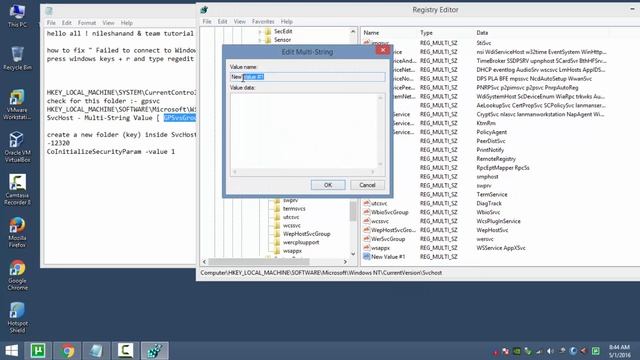
Task: Select the termsvcs folder in tree
Action: pyautogui.click(x=294, y=209)
